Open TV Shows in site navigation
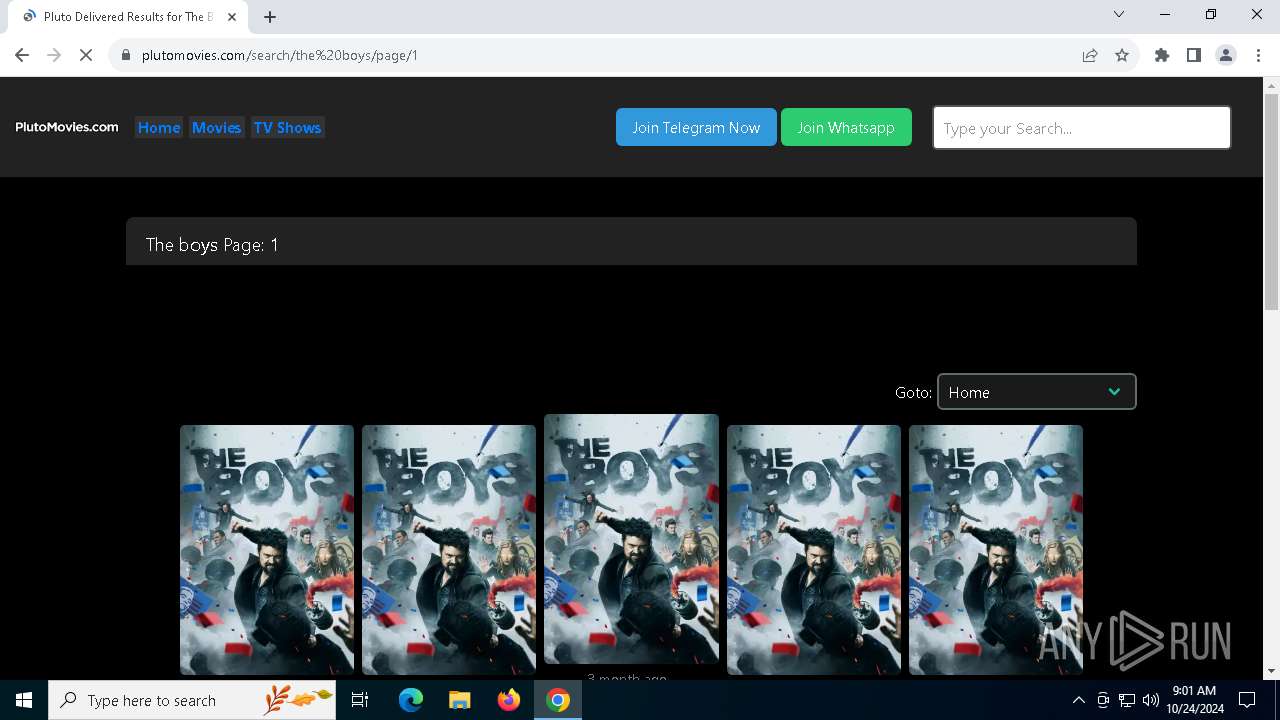This screenshot has width=1280, height=720. [x=287, y=128]
